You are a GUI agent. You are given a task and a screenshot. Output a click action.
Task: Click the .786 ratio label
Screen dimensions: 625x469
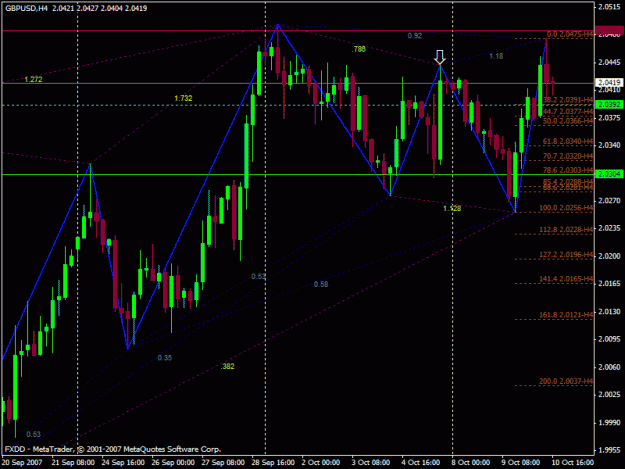359,49
